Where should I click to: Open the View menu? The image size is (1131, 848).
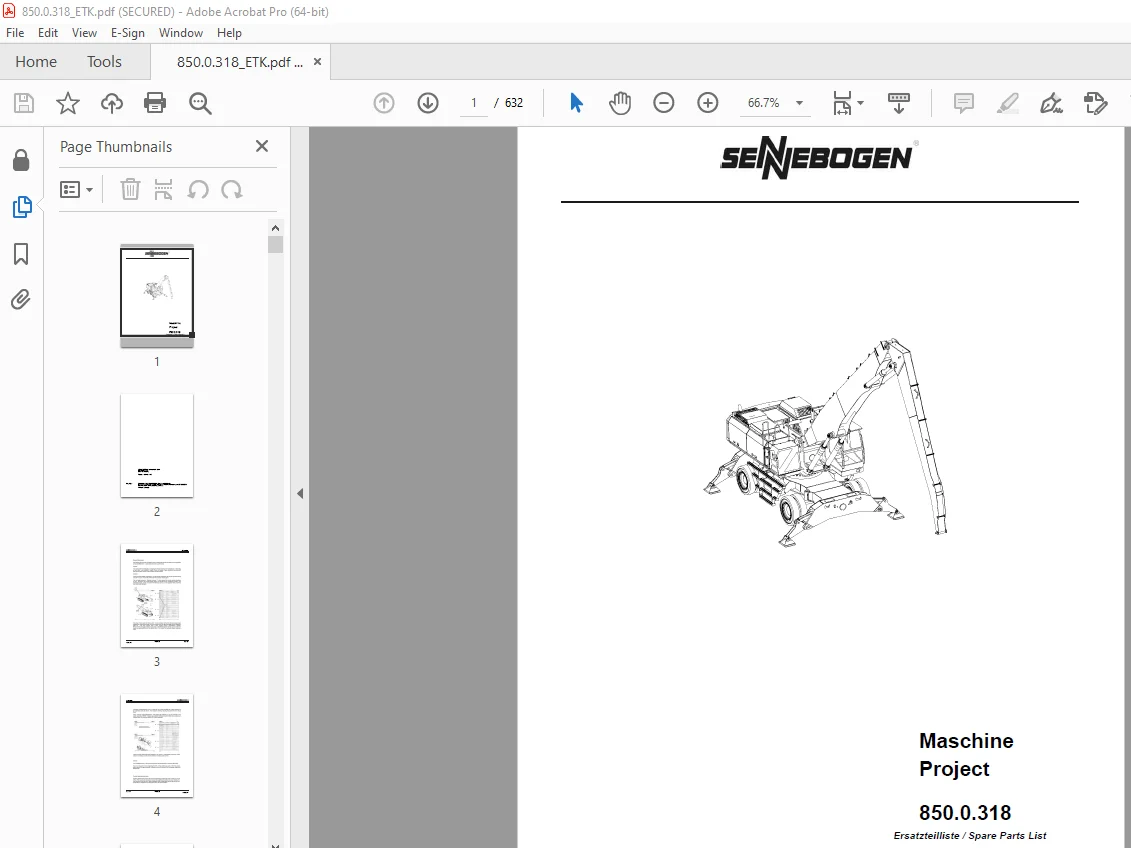[84, 32]
